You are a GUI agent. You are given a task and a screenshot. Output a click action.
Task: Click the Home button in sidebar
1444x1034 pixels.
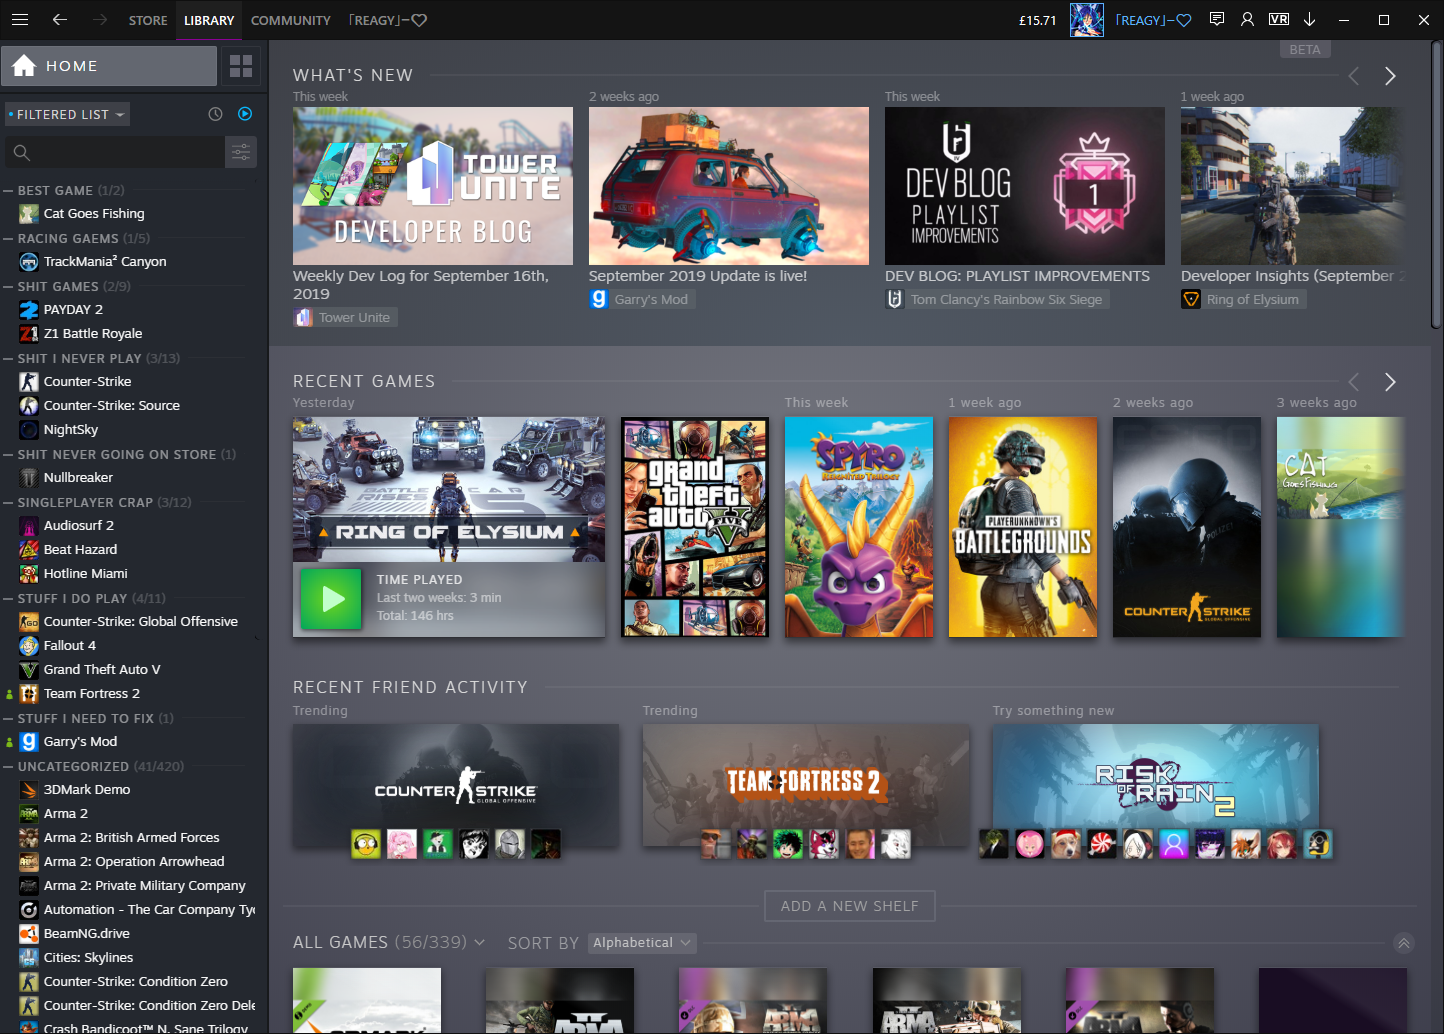[109, 66]
